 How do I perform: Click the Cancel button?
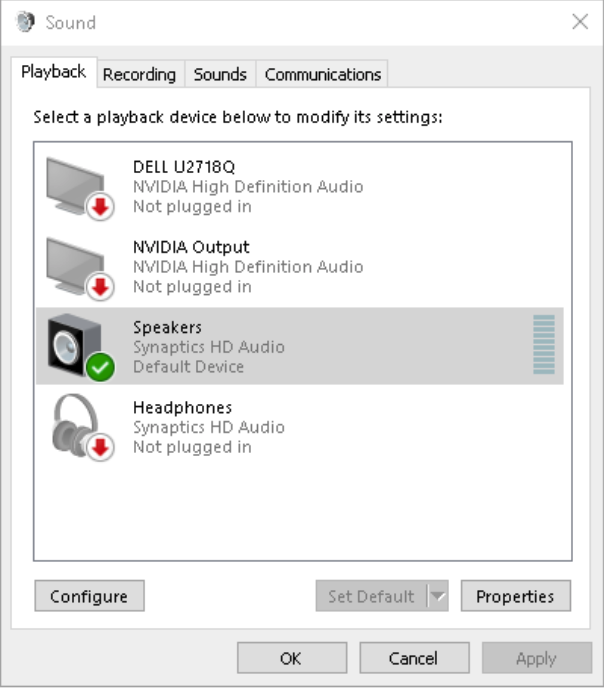[x=414, y=658]
